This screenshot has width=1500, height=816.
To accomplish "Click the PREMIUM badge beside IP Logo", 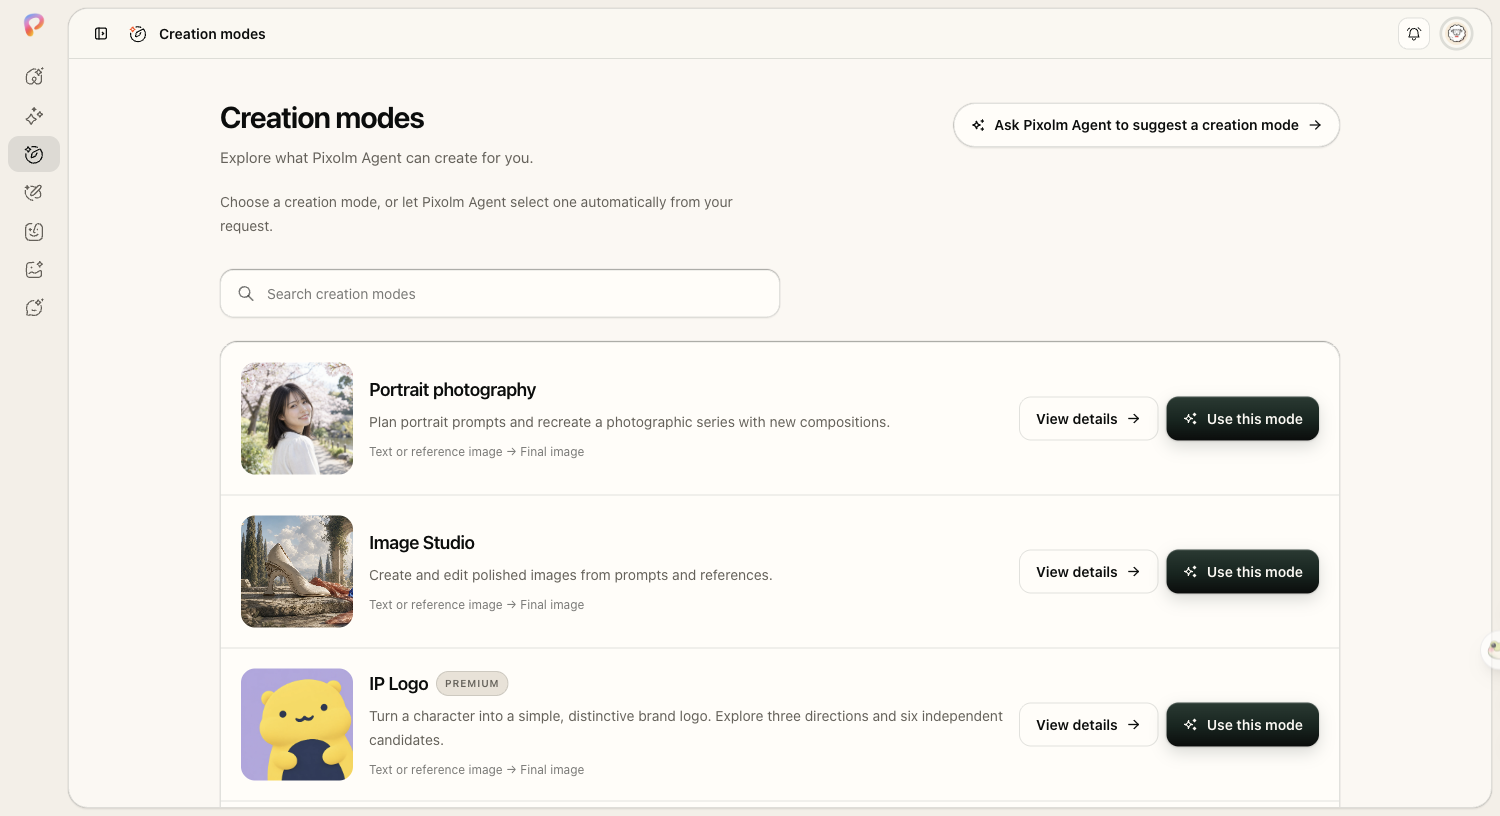I will [472, 684].
